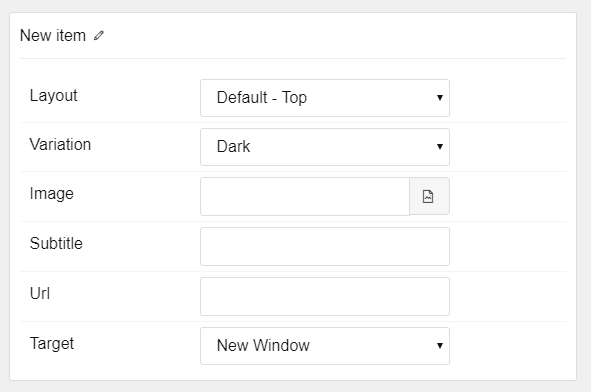Open the image file picker icon button

pos(429,196)
